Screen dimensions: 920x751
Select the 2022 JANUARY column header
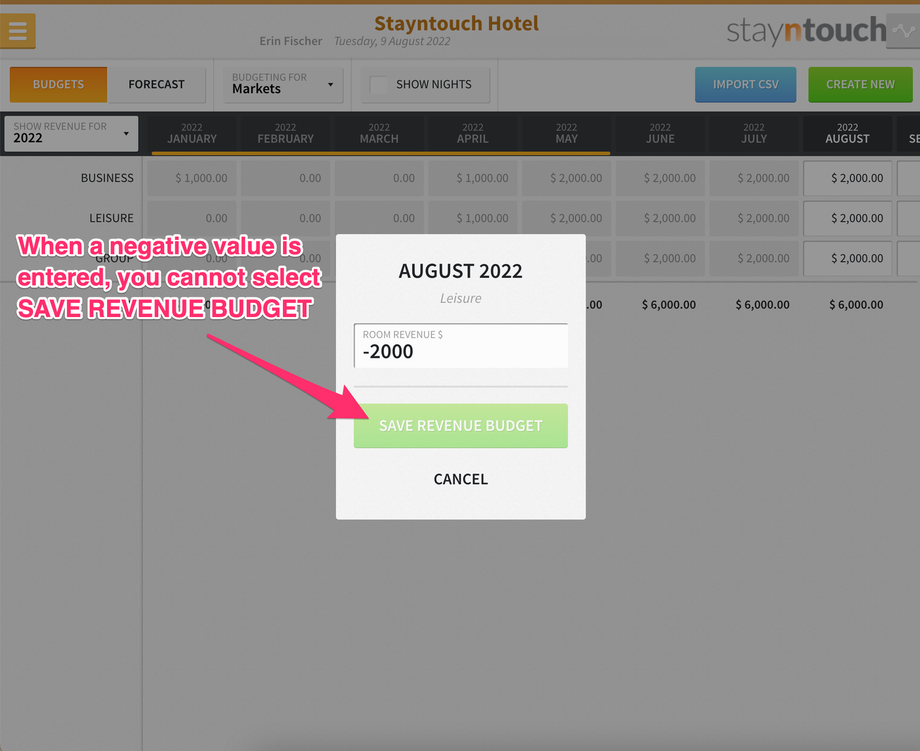click(192, 133)
